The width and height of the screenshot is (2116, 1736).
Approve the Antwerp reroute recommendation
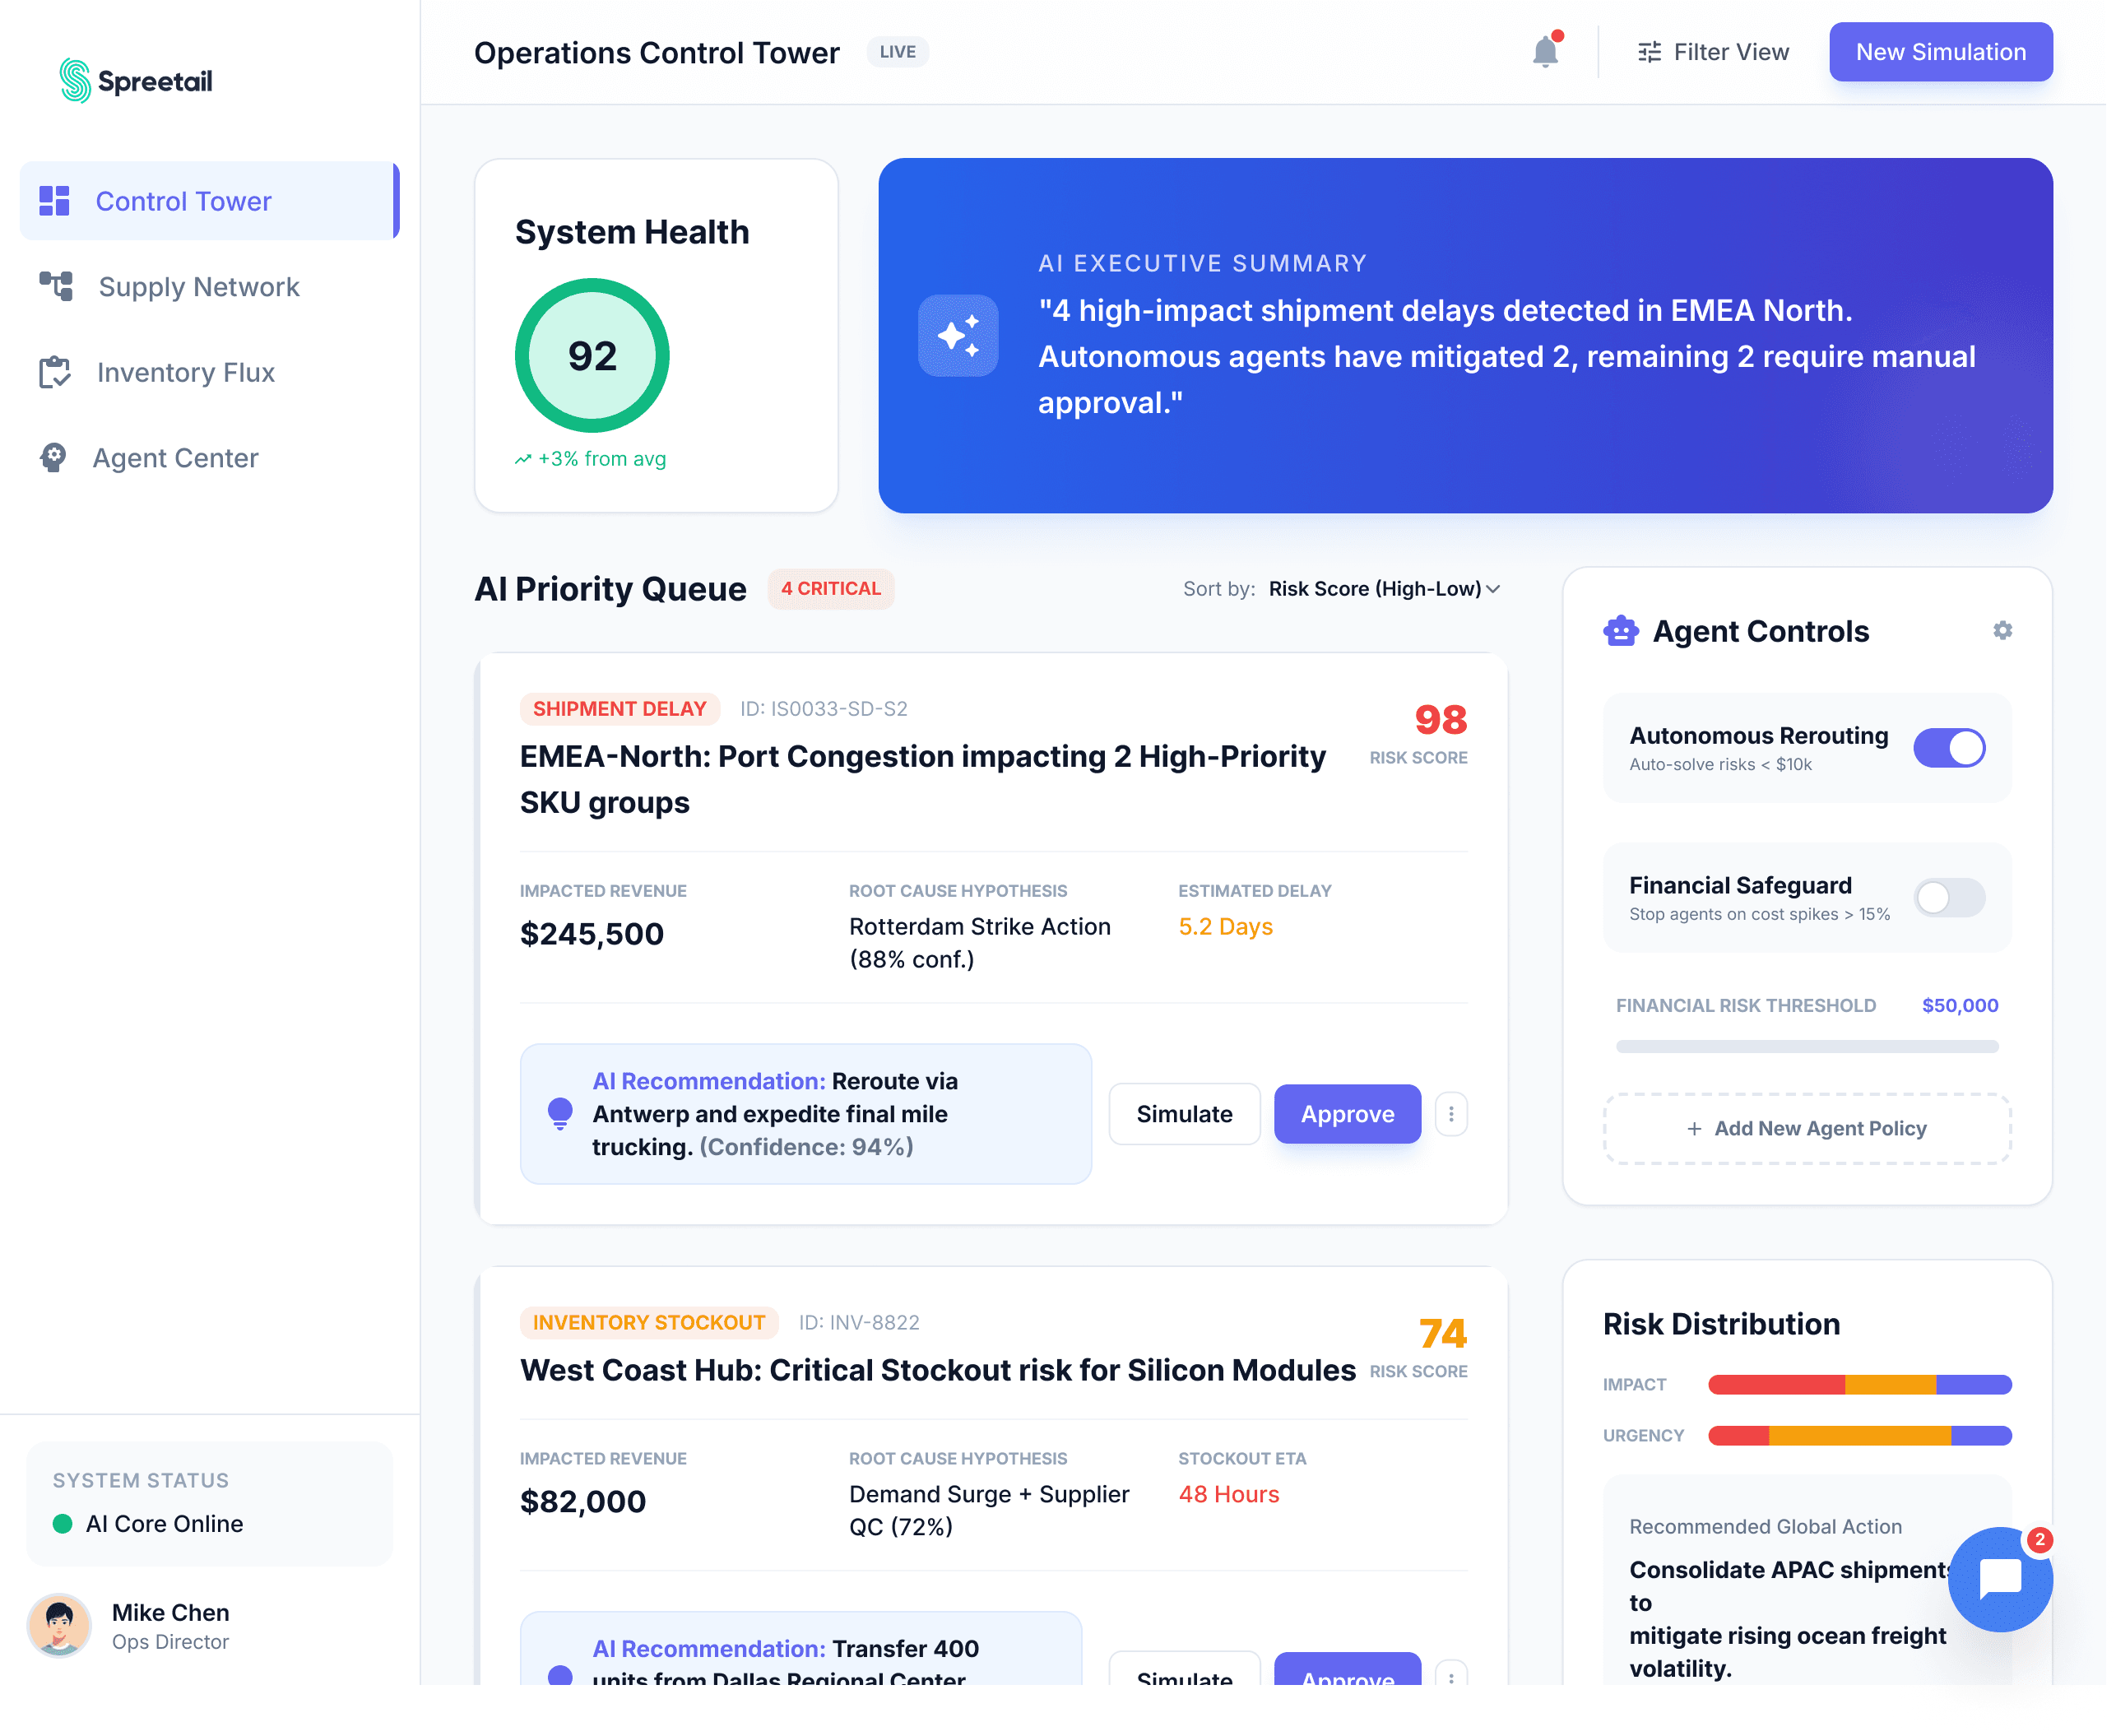(1346, 1113)
